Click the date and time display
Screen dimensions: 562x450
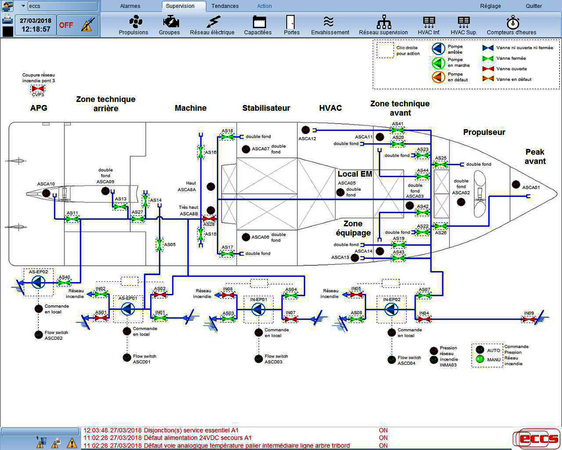click(x=36, y=25)
